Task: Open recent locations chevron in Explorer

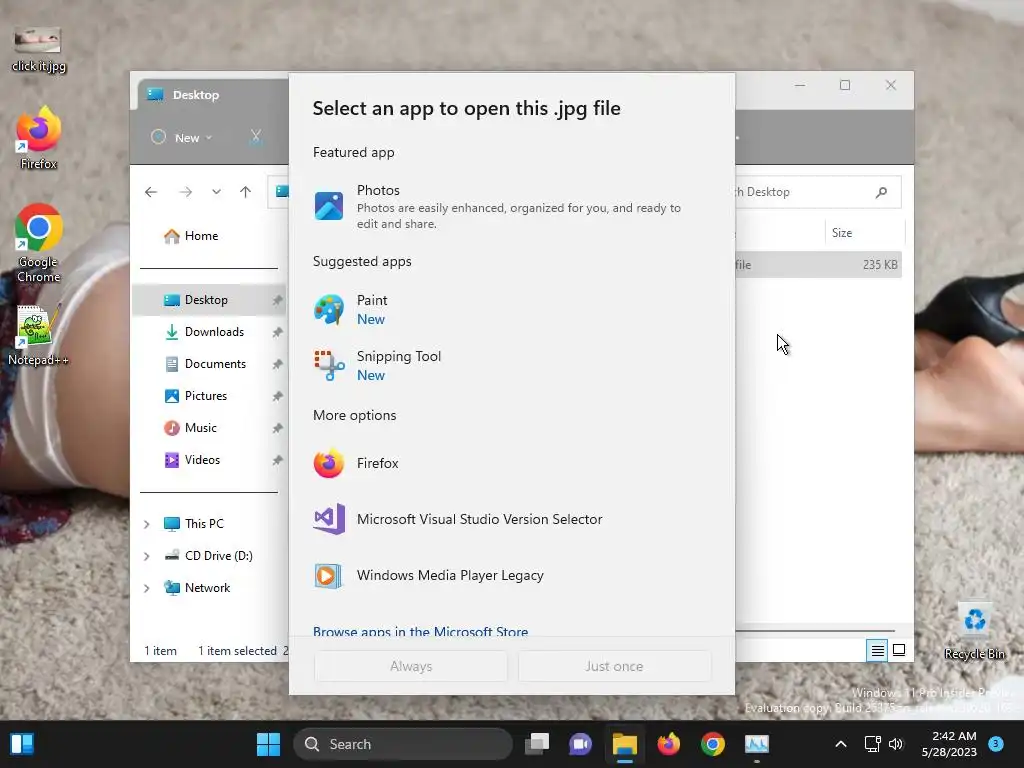Action: (216, 192)
